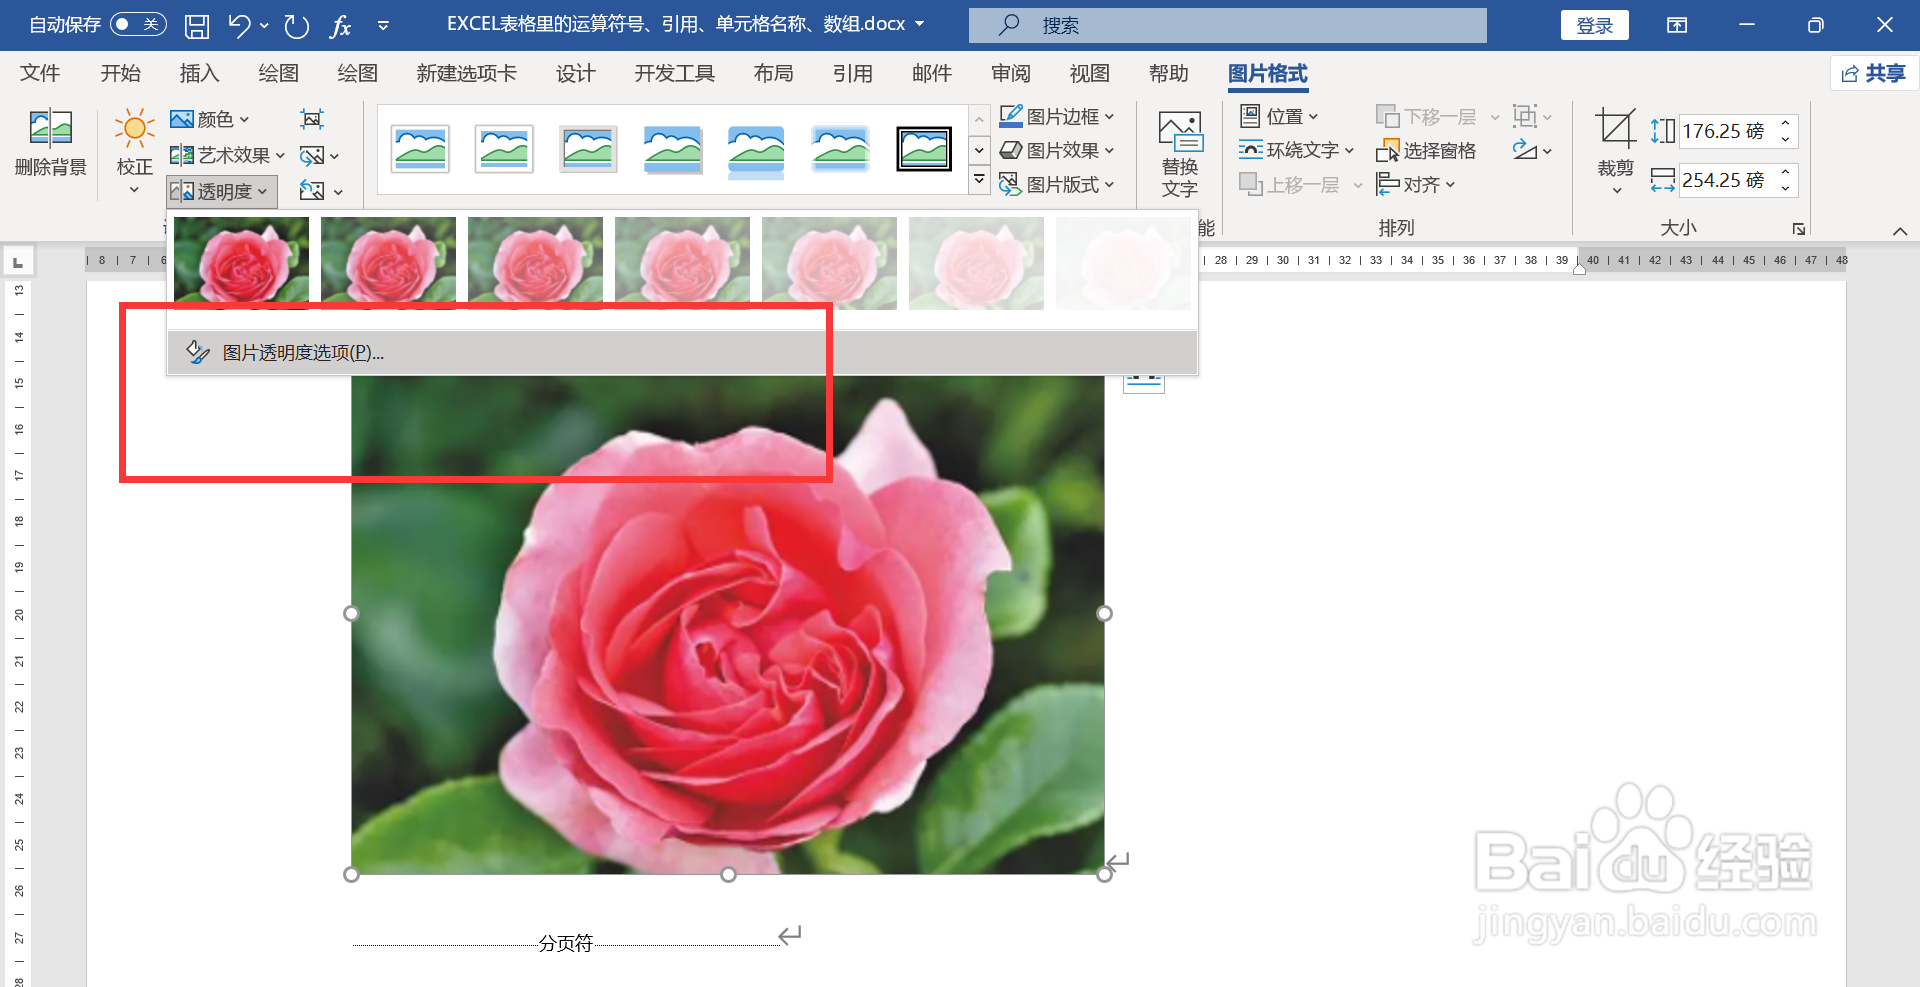Open the 图片边框 picture border dropdown
1920x987 pixels.
[1057, 117]
